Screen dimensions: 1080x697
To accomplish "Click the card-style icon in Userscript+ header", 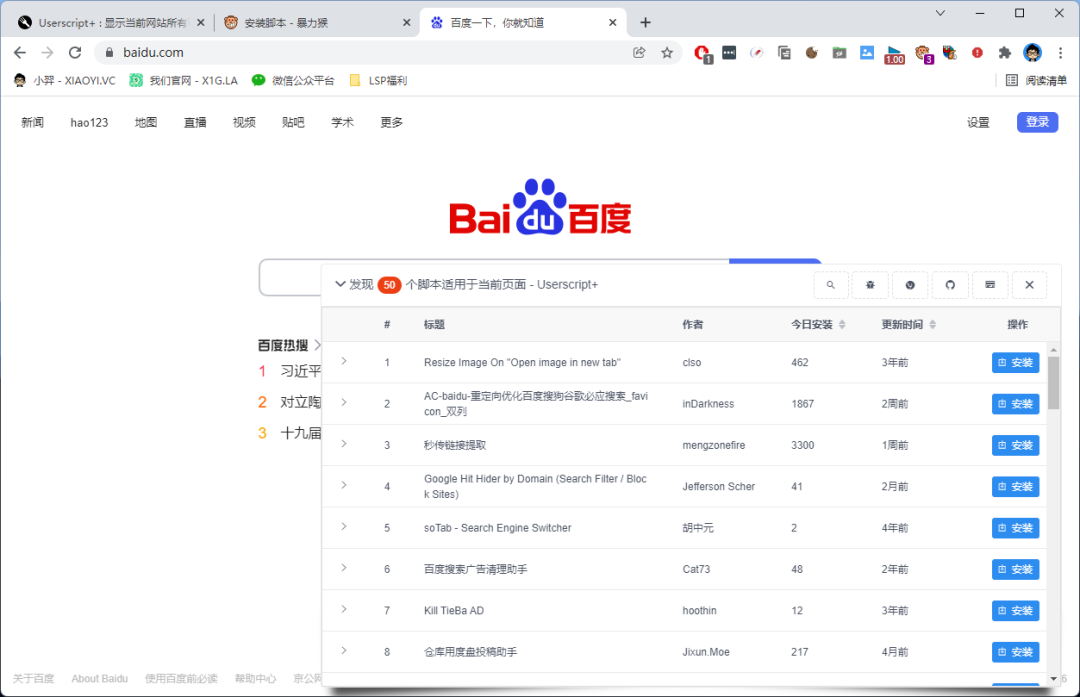I will pyautogui.click(x=990, y=285).
